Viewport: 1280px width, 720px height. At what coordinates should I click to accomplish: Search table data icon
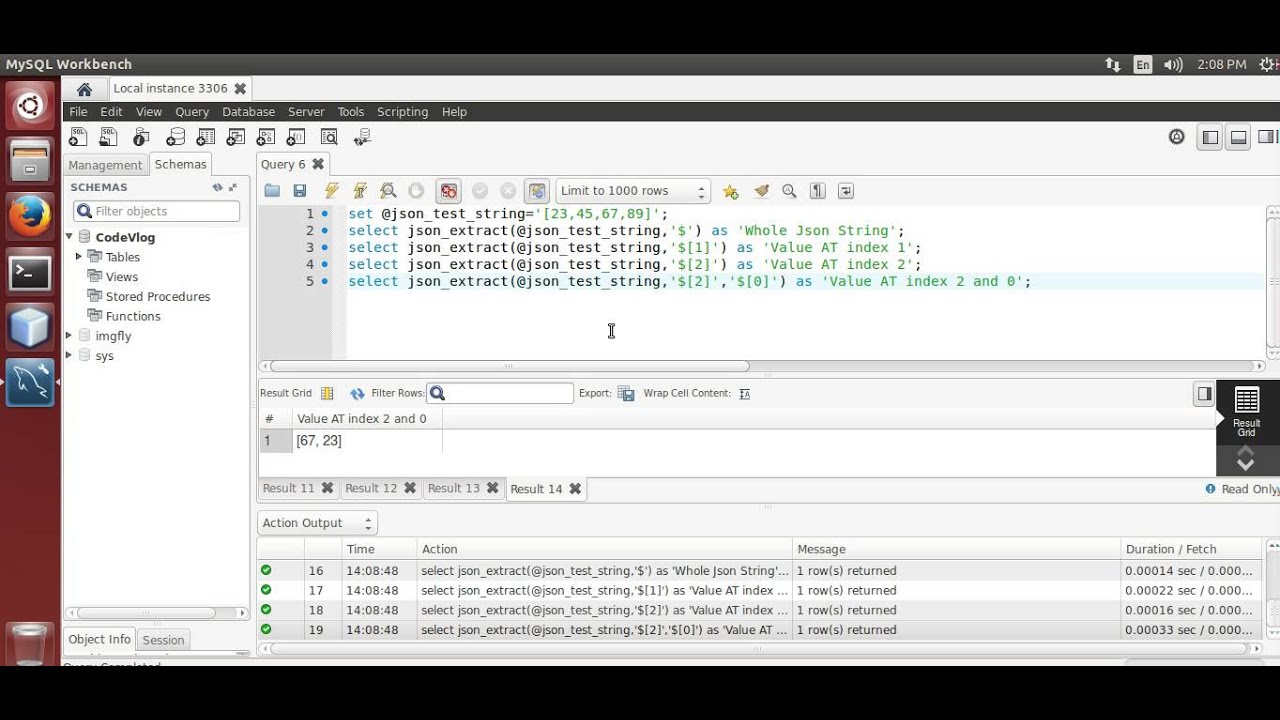tap(329, 137)
